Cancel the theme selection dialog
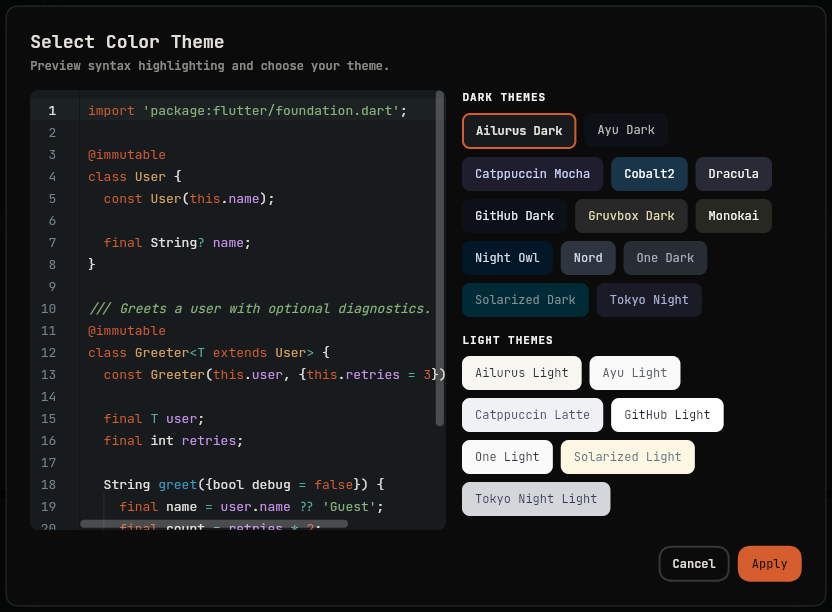This screenshot has width=832, height=612. (x=694, y=564)
